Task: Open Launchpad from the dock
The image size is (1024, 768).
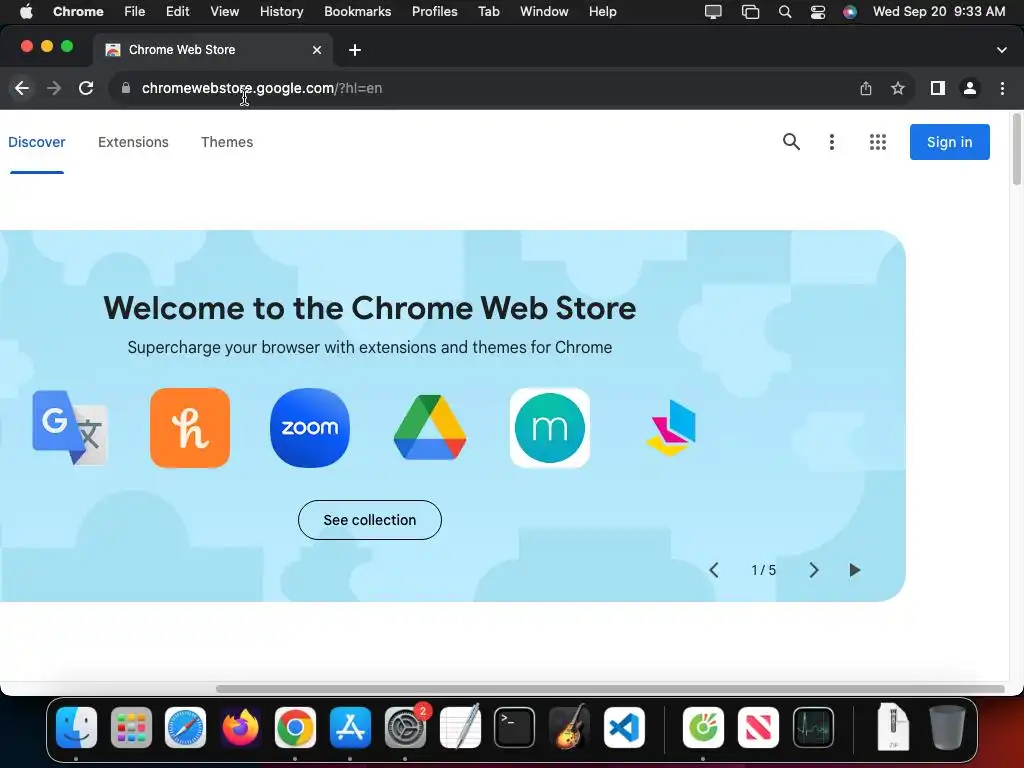Action: 131,727
